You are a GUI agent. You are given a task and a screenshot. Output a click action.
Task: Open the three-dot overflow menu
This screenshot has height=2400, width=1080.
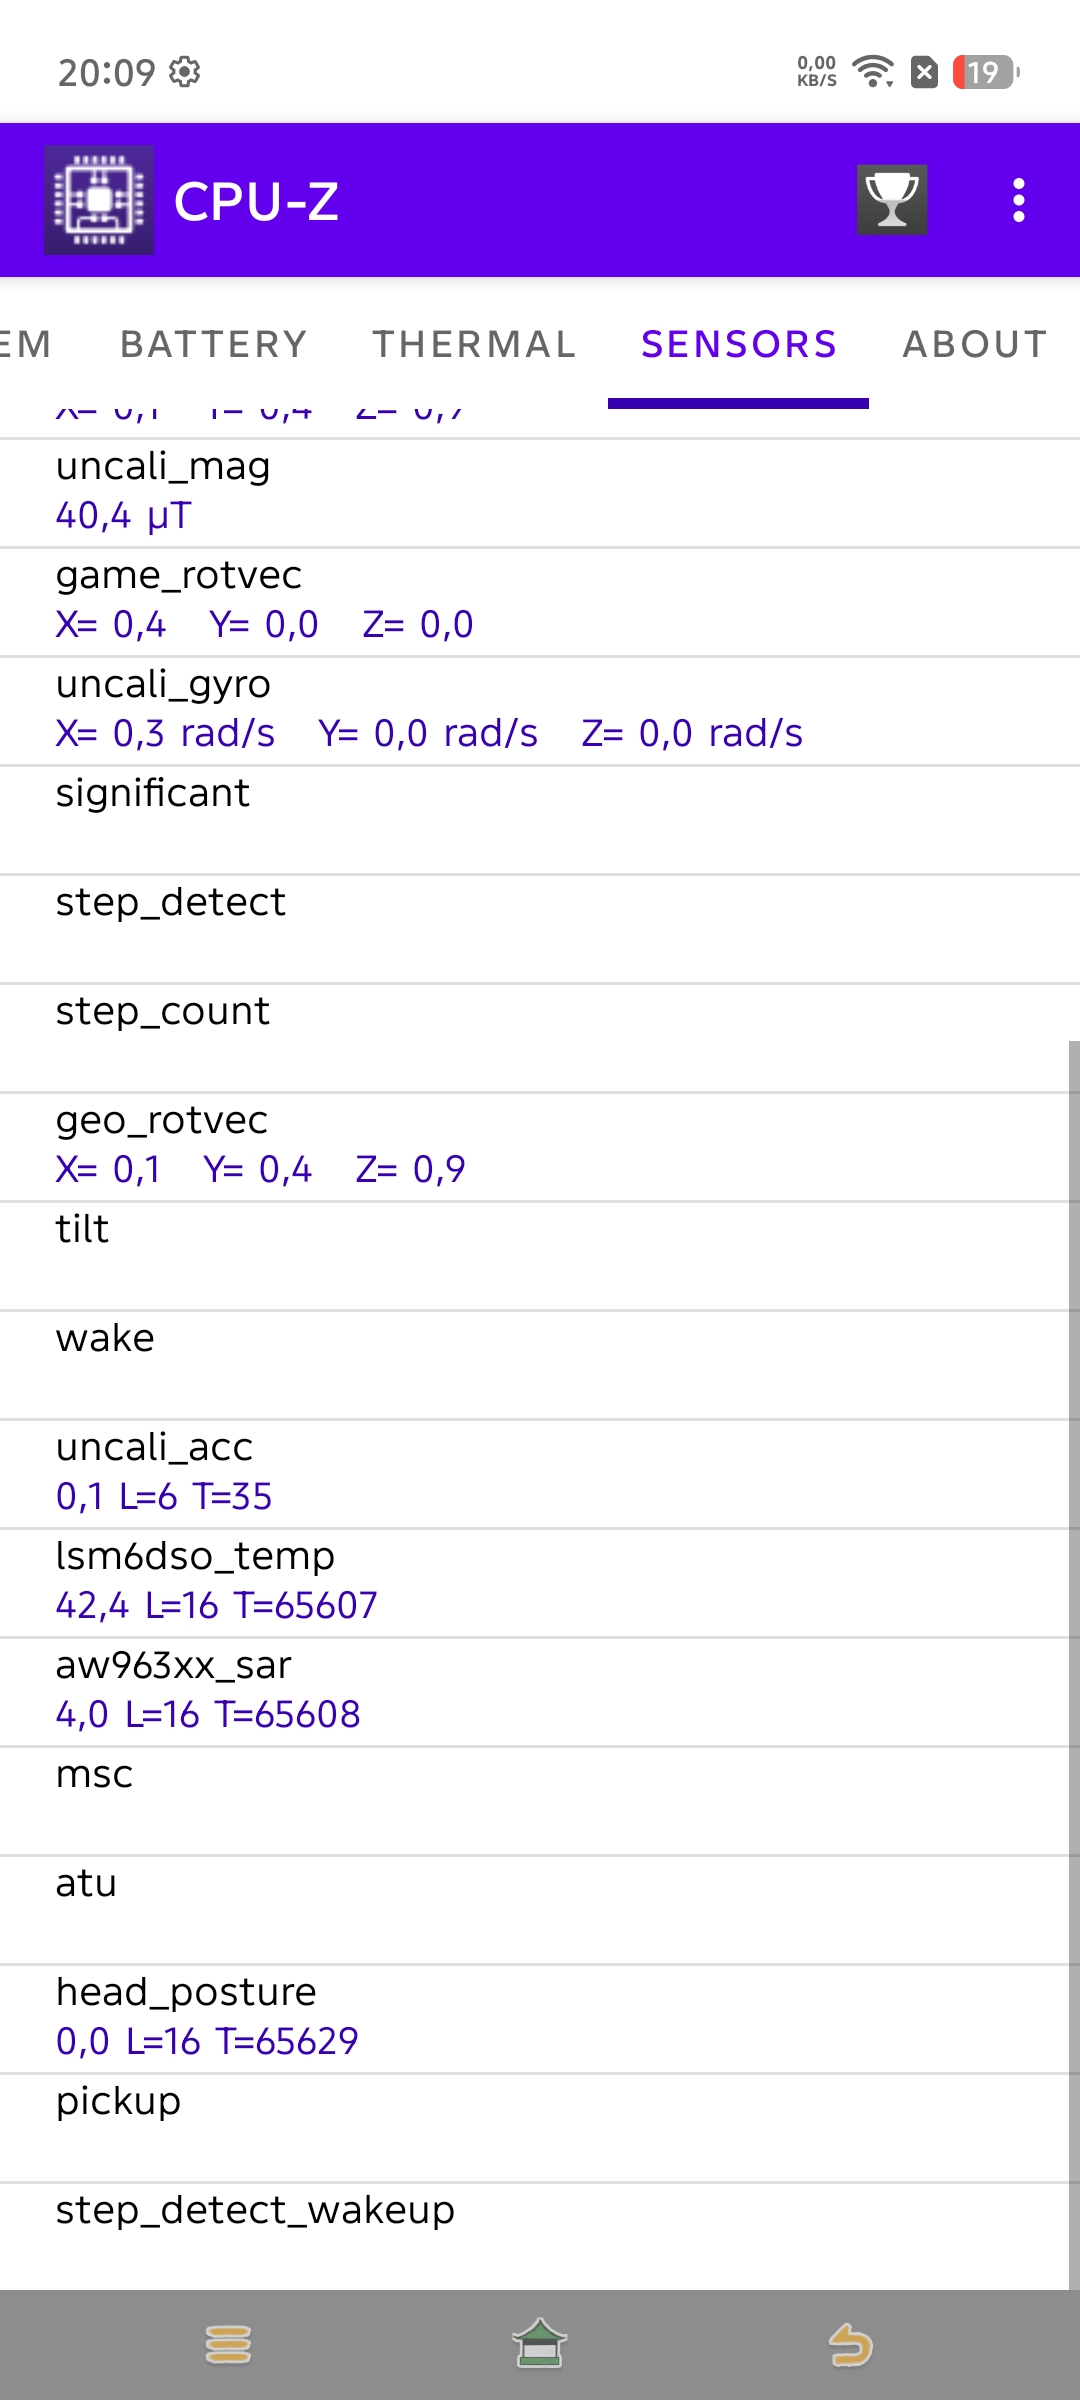1018,200
